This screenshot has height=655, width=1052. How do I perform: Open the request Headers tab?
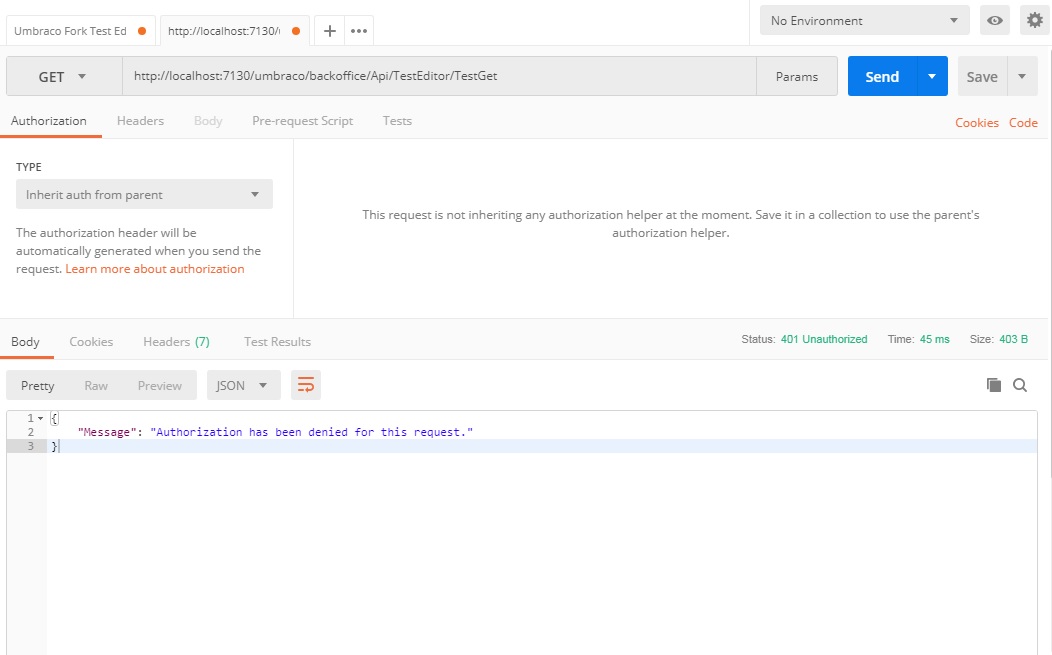click(140, 121)
